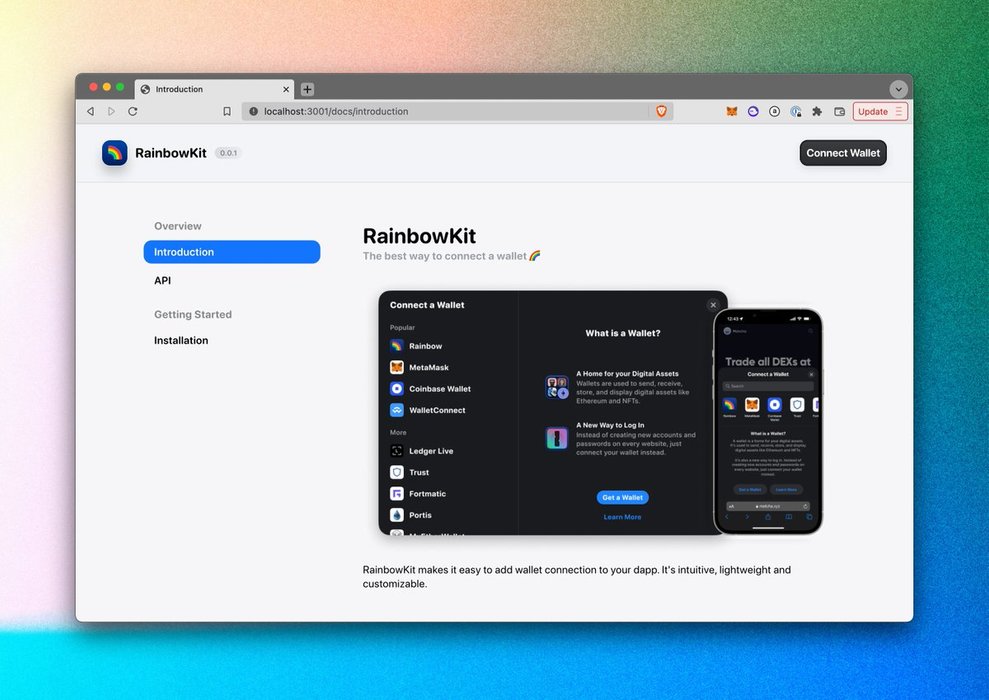Click the localhost address bar
The height and width of the screenshot is (700, 989).
(457, 111)
